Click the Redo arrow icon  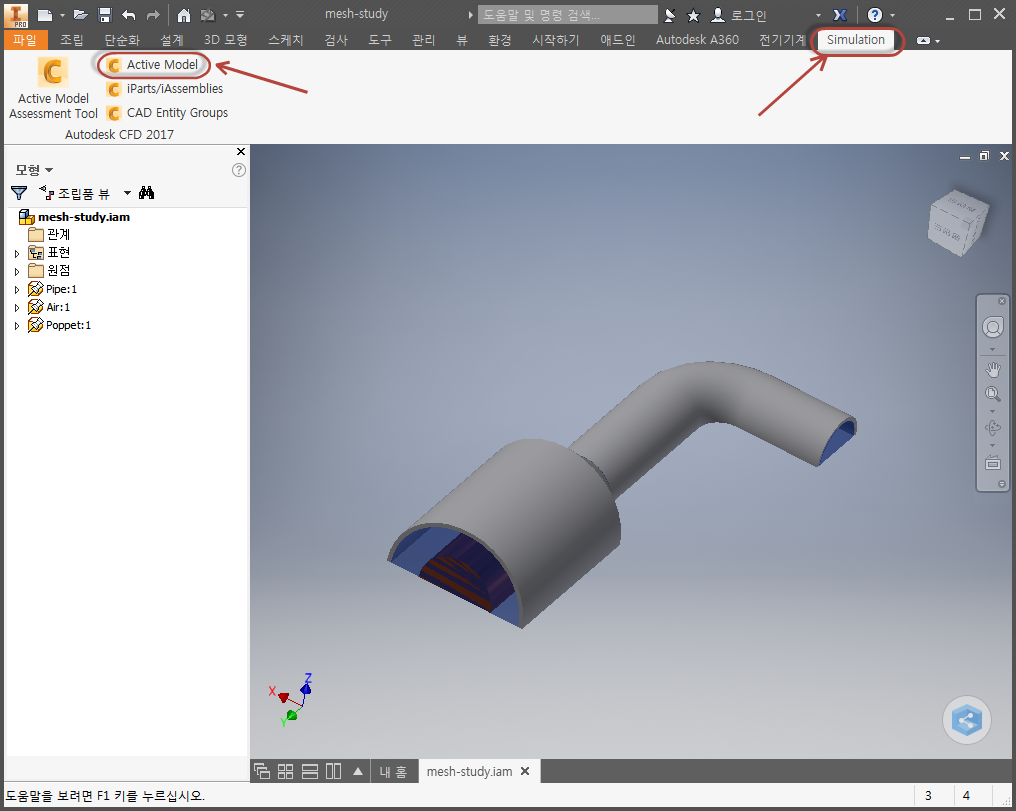pos(153,15)
